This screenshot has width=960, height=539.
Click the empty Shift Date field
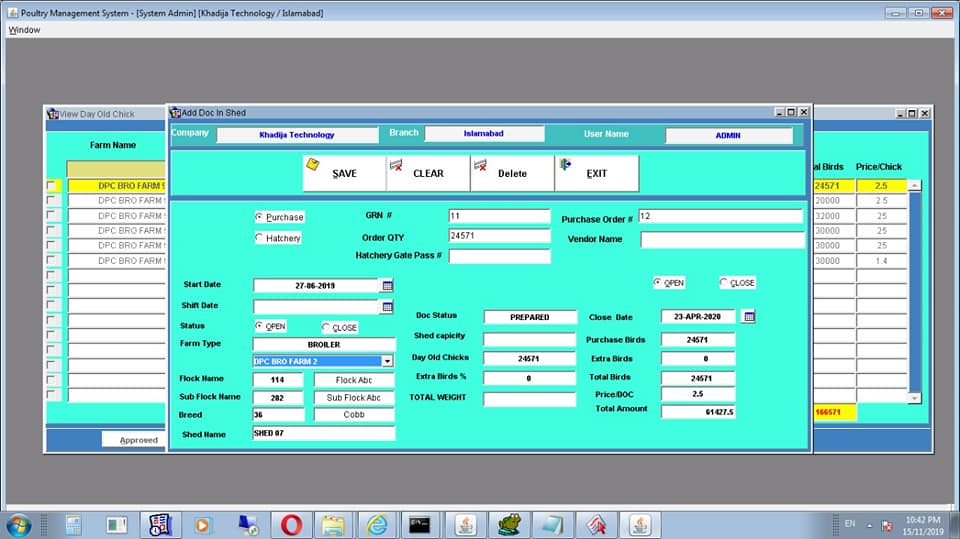click(x=316, y=307)
